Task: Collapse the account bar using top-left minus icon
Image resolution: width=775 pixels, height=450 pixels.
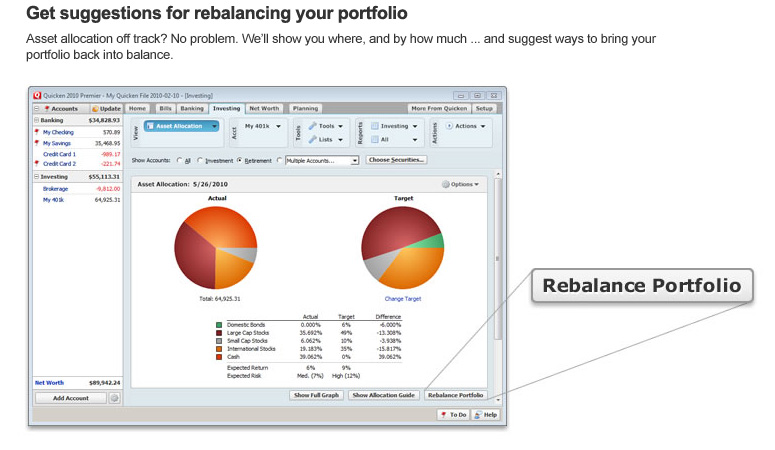Action: (x=37, y=108)
